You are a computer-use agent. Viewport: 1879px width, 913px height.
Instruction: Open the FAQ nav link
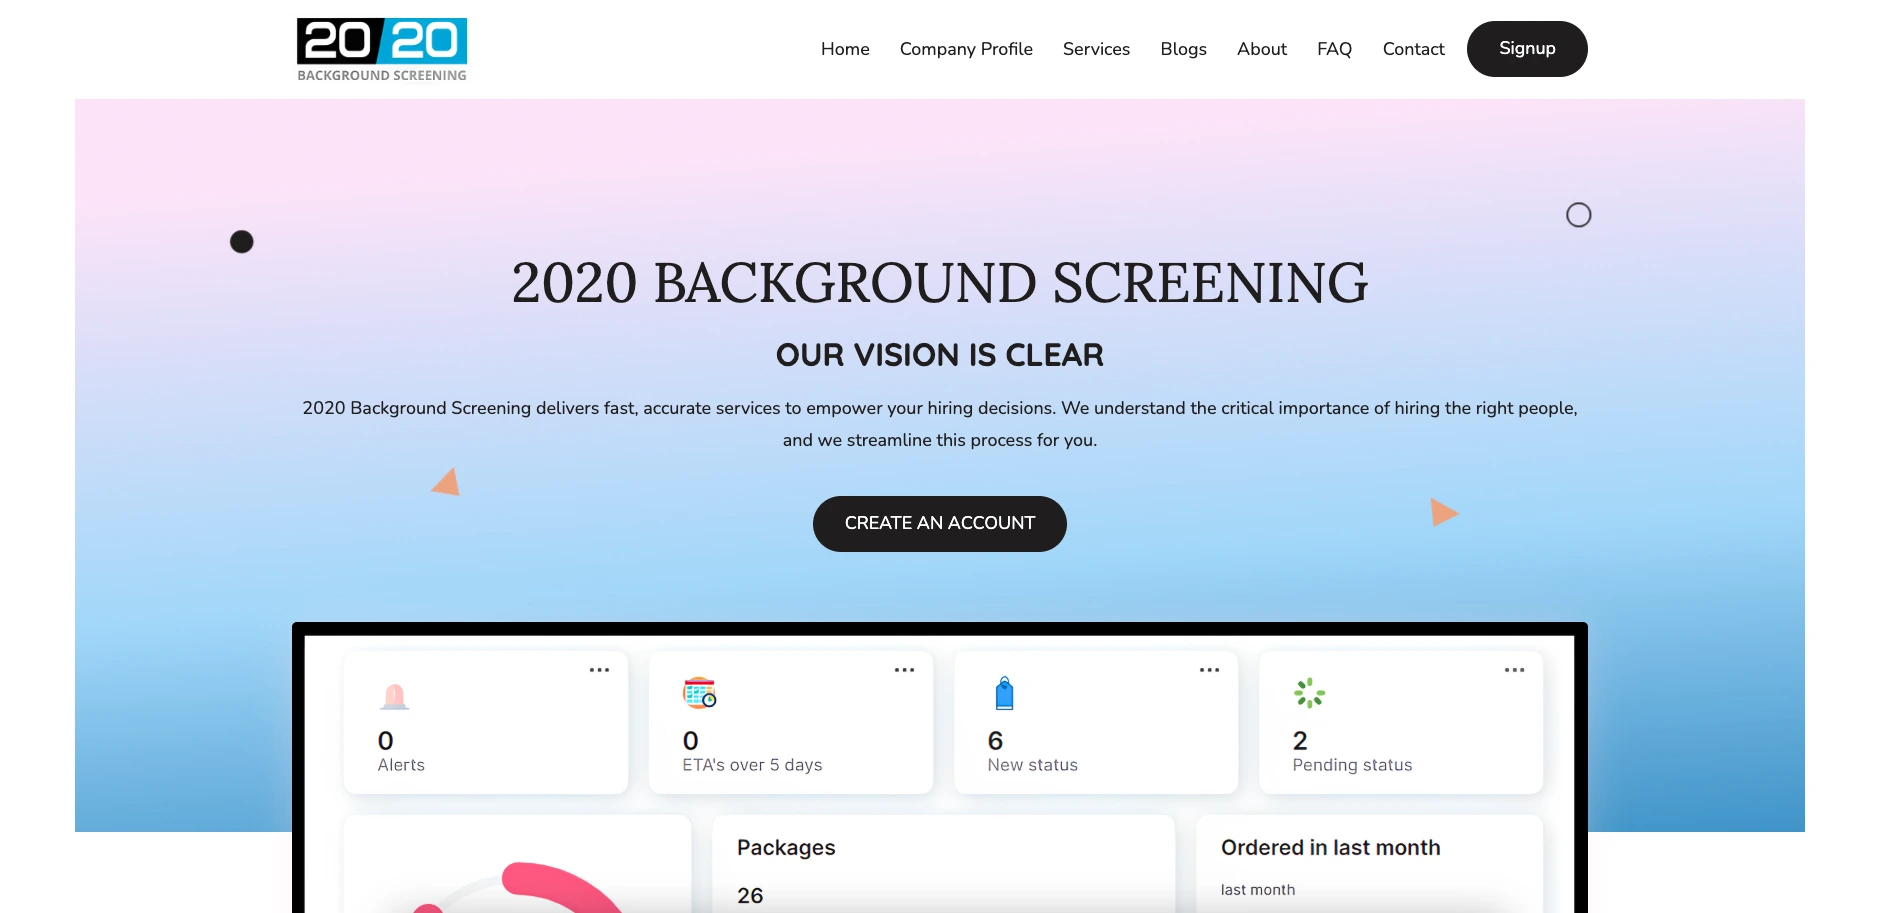(1334, 49)
